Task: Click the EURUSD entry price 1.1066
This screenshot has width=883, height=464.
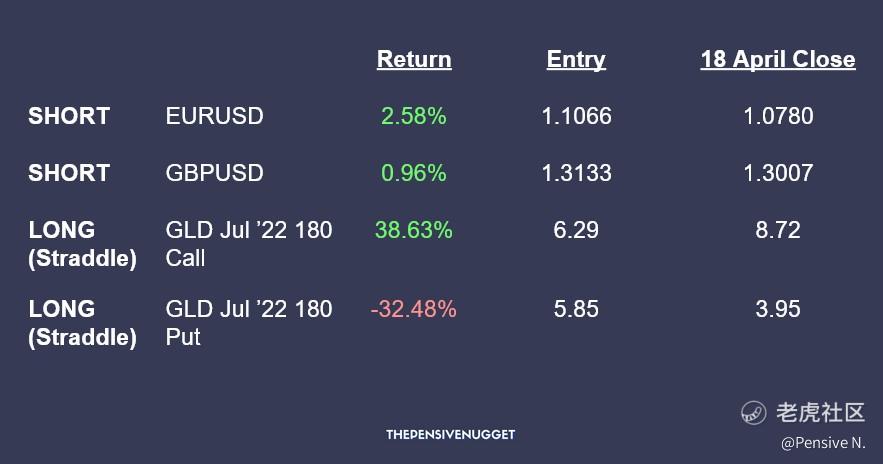Action: coord(576,116)
